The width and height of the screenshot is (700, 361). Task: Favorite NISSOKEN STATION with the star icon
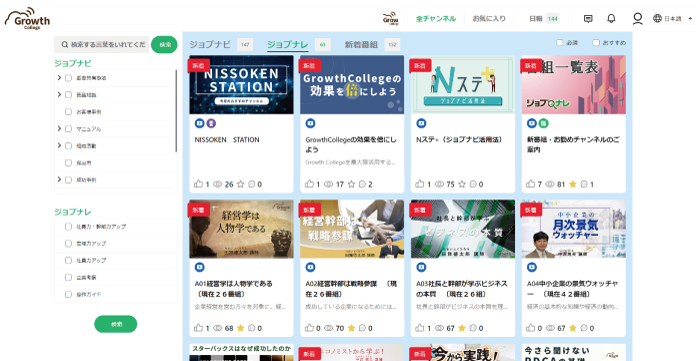click(241, 184)
